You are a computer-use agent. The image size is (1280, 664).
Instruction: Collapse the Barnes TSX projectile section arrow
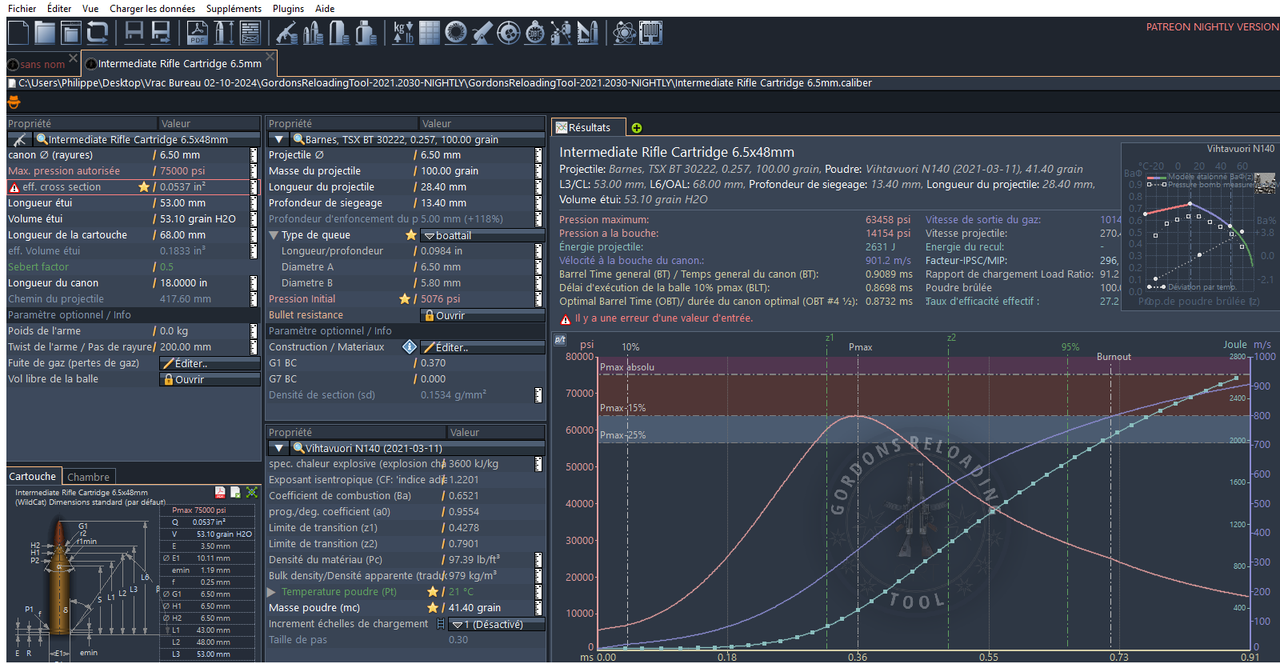(281, 140)
